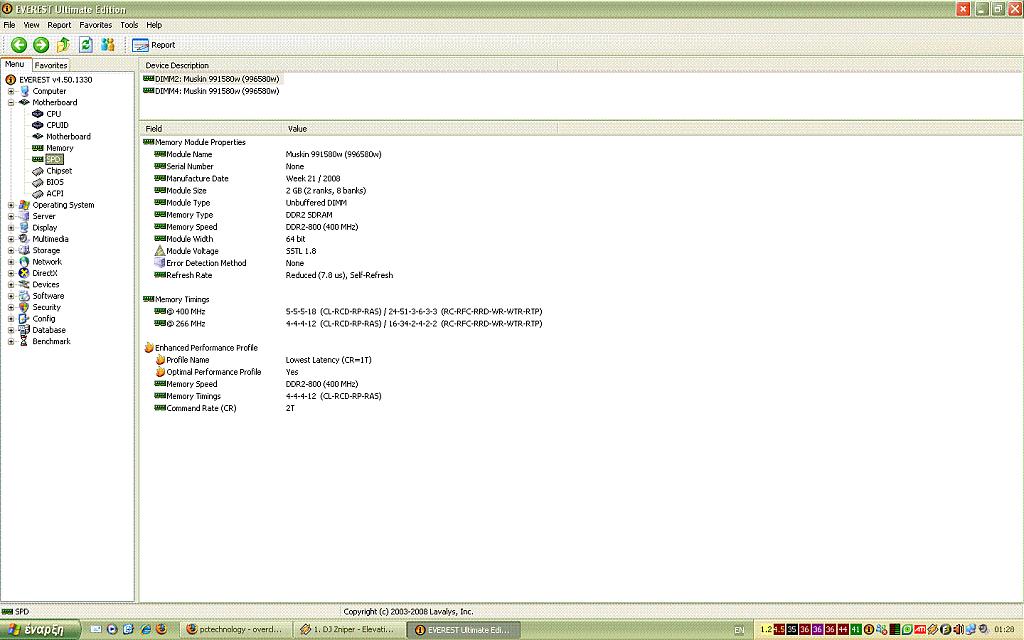Select the Optimal Performance Profile row

227,372
